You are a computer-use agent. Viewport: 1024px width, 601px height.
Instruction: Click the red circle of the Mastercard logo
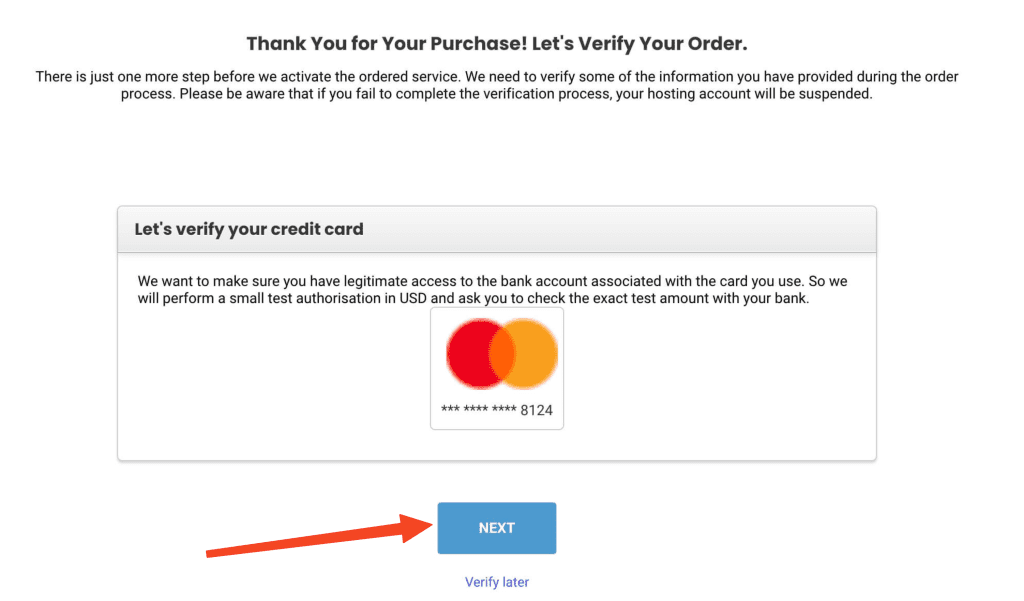(470, 355)
